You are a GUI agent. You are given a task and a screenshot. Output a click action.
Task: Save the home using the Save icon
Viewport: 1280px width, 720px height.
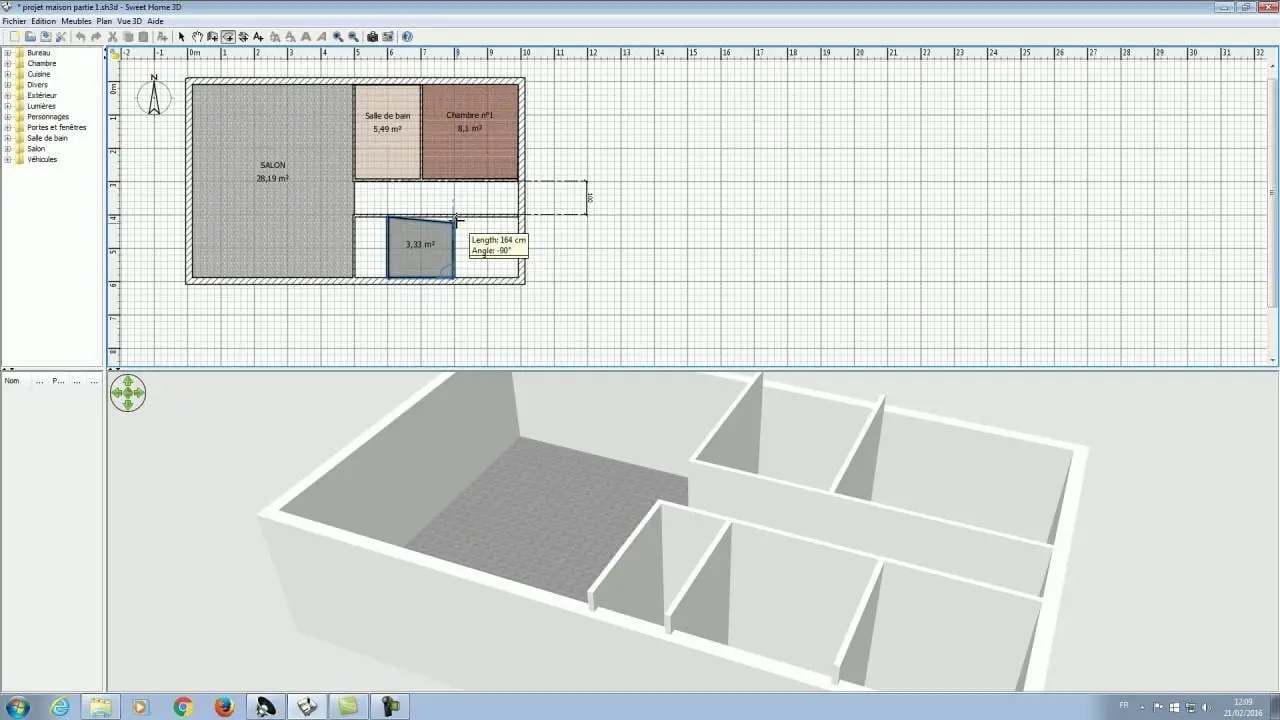tap(45, 37)
